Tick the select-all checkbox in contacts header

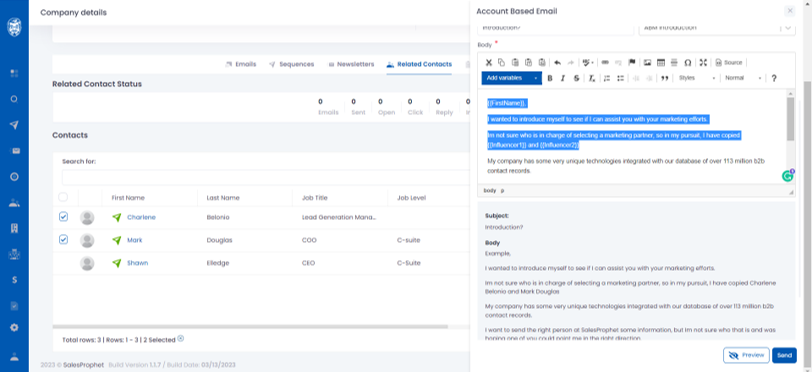click(x=63, y=197)
